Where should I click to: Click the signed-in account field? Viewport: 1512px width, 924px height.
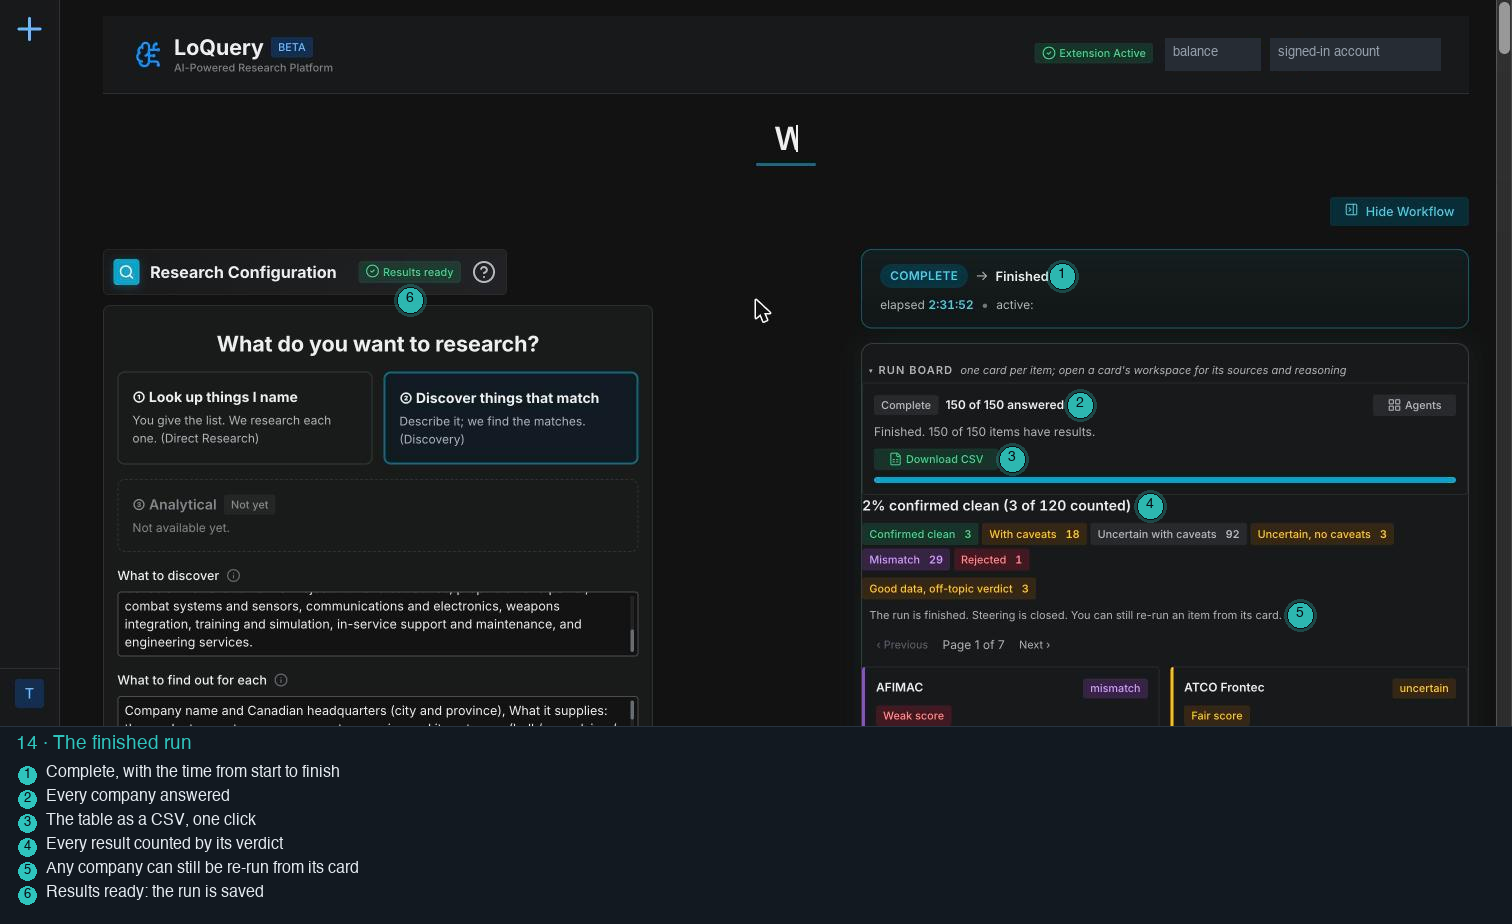click(1355, 54)
